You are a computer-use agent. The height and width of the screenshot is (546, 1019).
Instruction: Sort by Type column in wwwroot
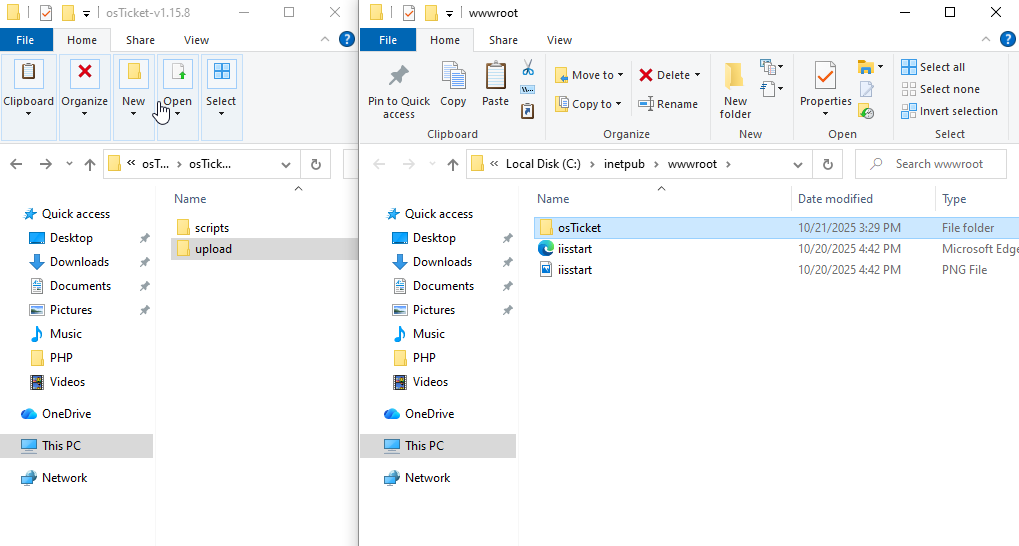pyautogui.click(x=954, y=199)
